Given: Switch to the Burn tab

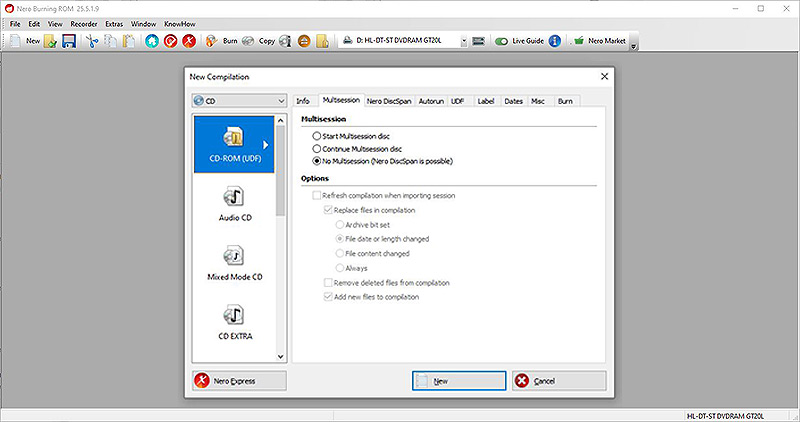Looking at the screenshot, I should pyautogui.click(x=565, y=101).
